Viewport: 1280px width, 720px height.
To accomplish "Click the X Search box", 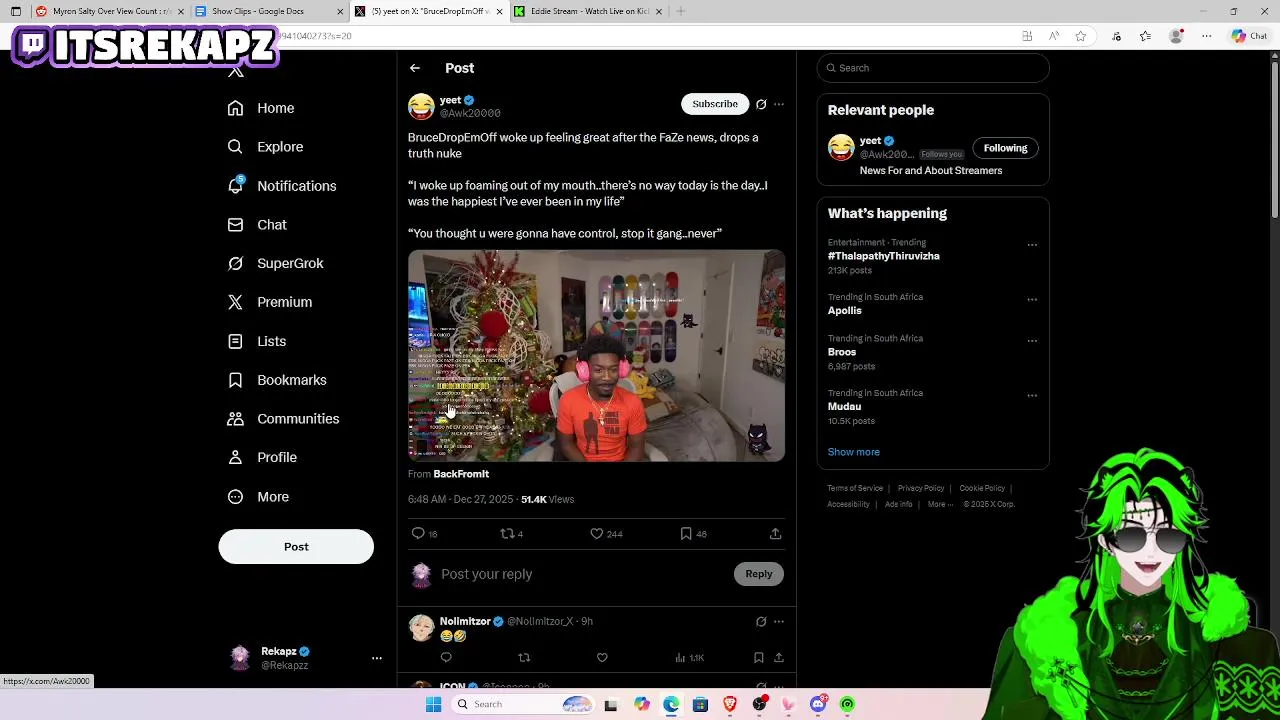I will pyautogui.click(x=933, y=68).
